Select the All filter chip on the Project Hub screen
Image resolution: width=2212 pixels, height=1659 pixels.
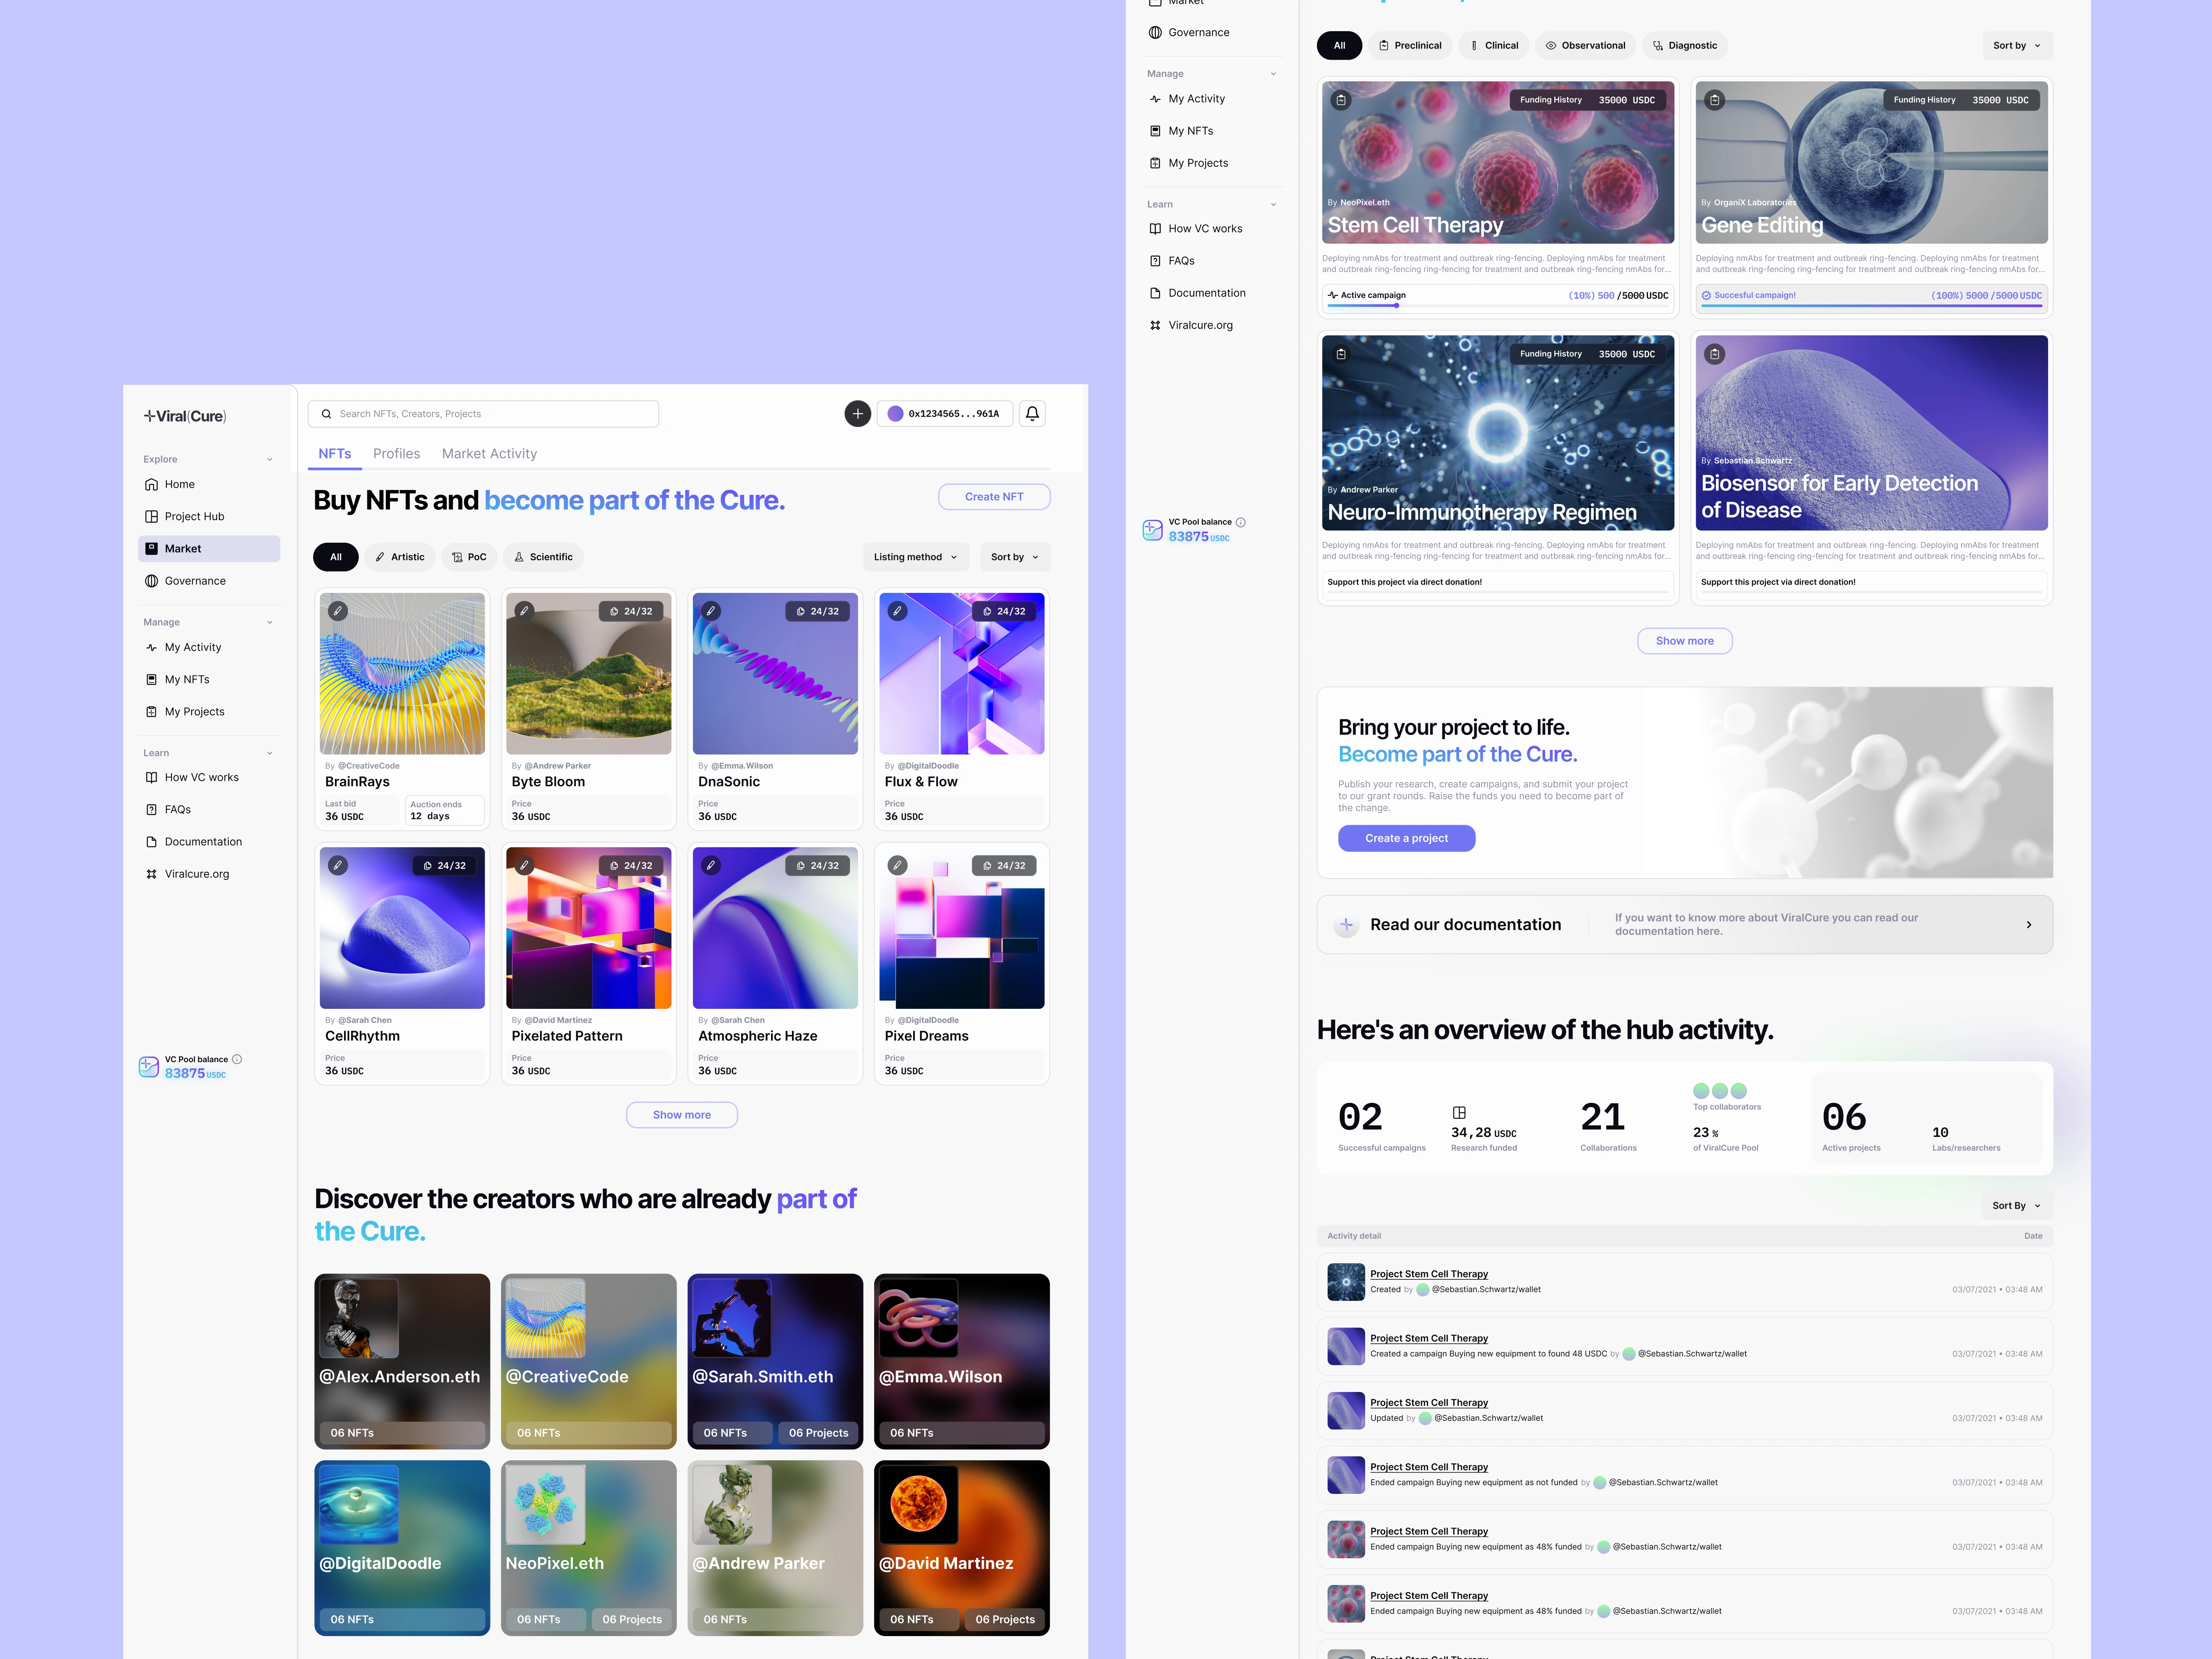1339,46
